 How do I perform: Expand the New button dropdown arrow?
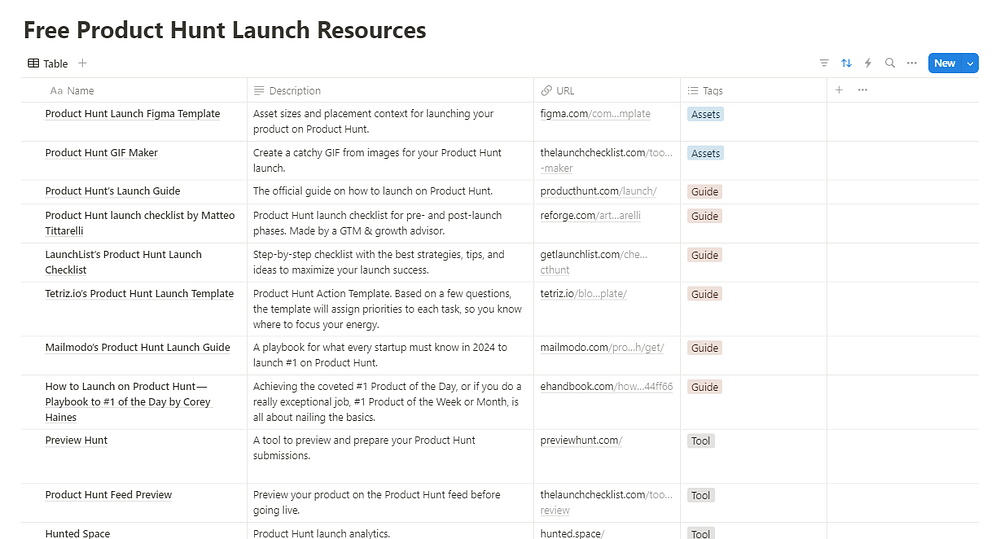click(970, 63)
